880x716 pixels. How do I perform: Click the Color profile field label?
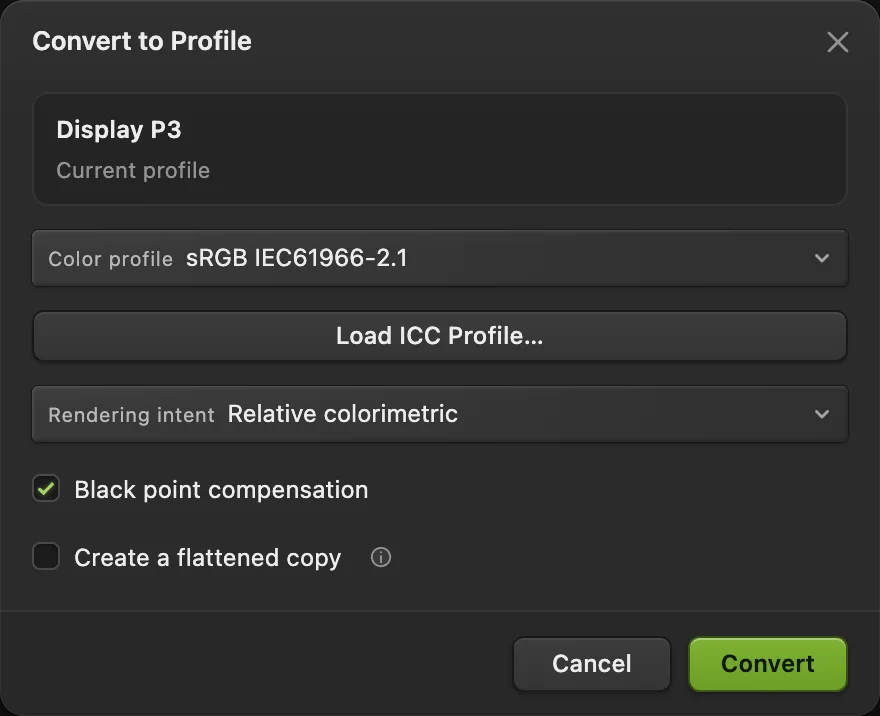[111, 259]
